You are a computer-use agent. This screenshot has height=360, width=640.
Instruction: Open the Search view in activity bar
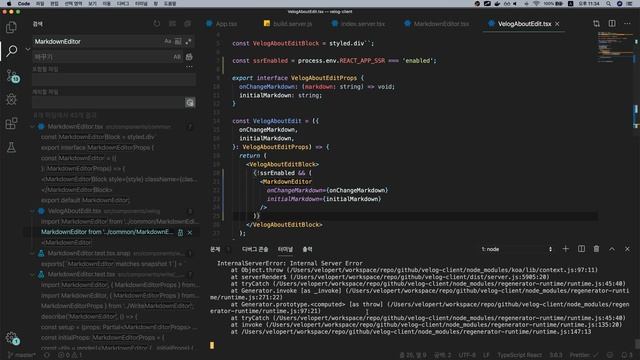(x=11, y=51)
